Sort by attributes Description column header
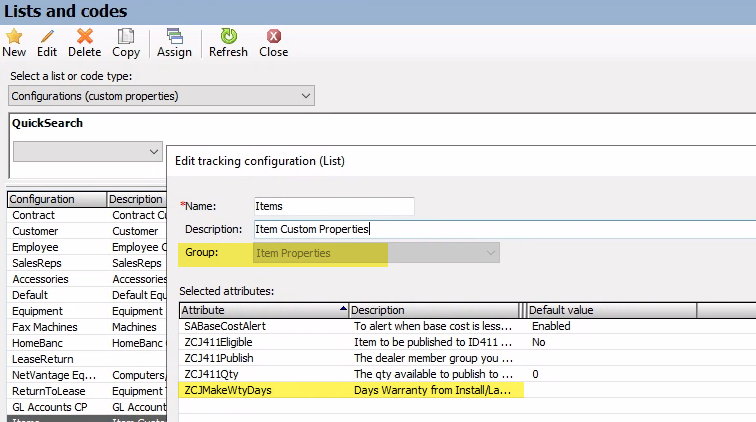 (x=433, y=310)
